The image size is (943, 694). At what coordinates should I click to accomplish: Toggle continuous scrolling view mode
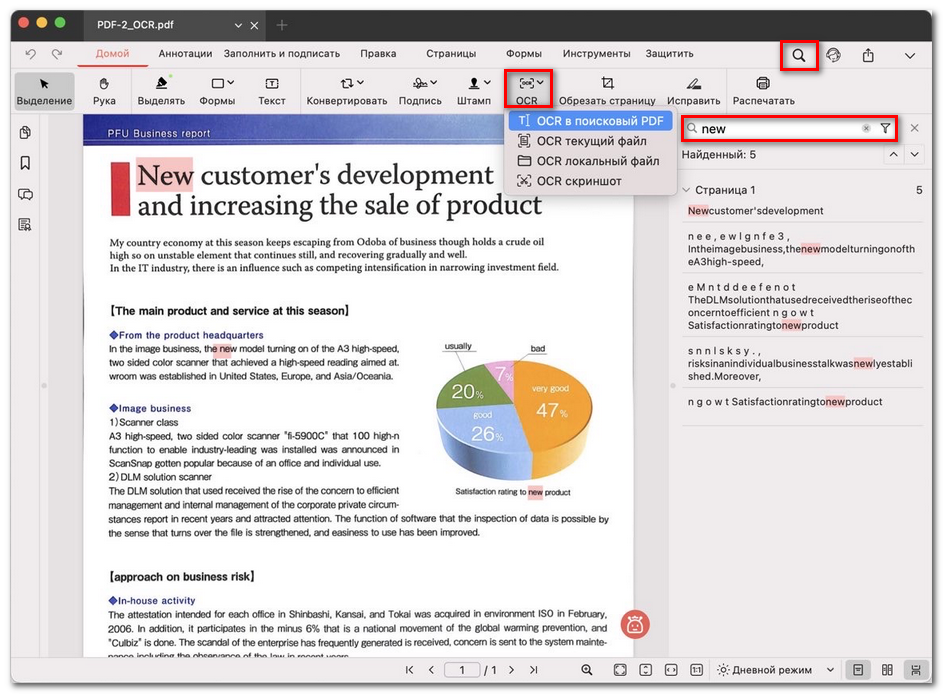(915, 669)
